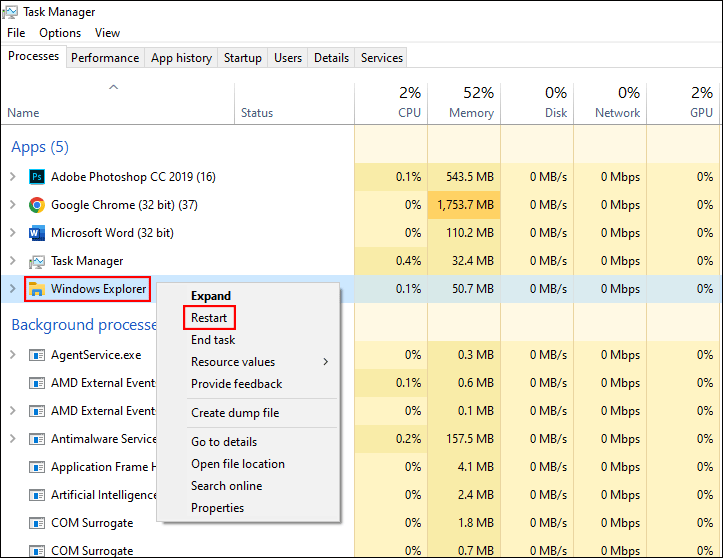Click the Adobe Photoshop process icon
Viewport: 723px width, 558px height.
[x=37, y=177]
